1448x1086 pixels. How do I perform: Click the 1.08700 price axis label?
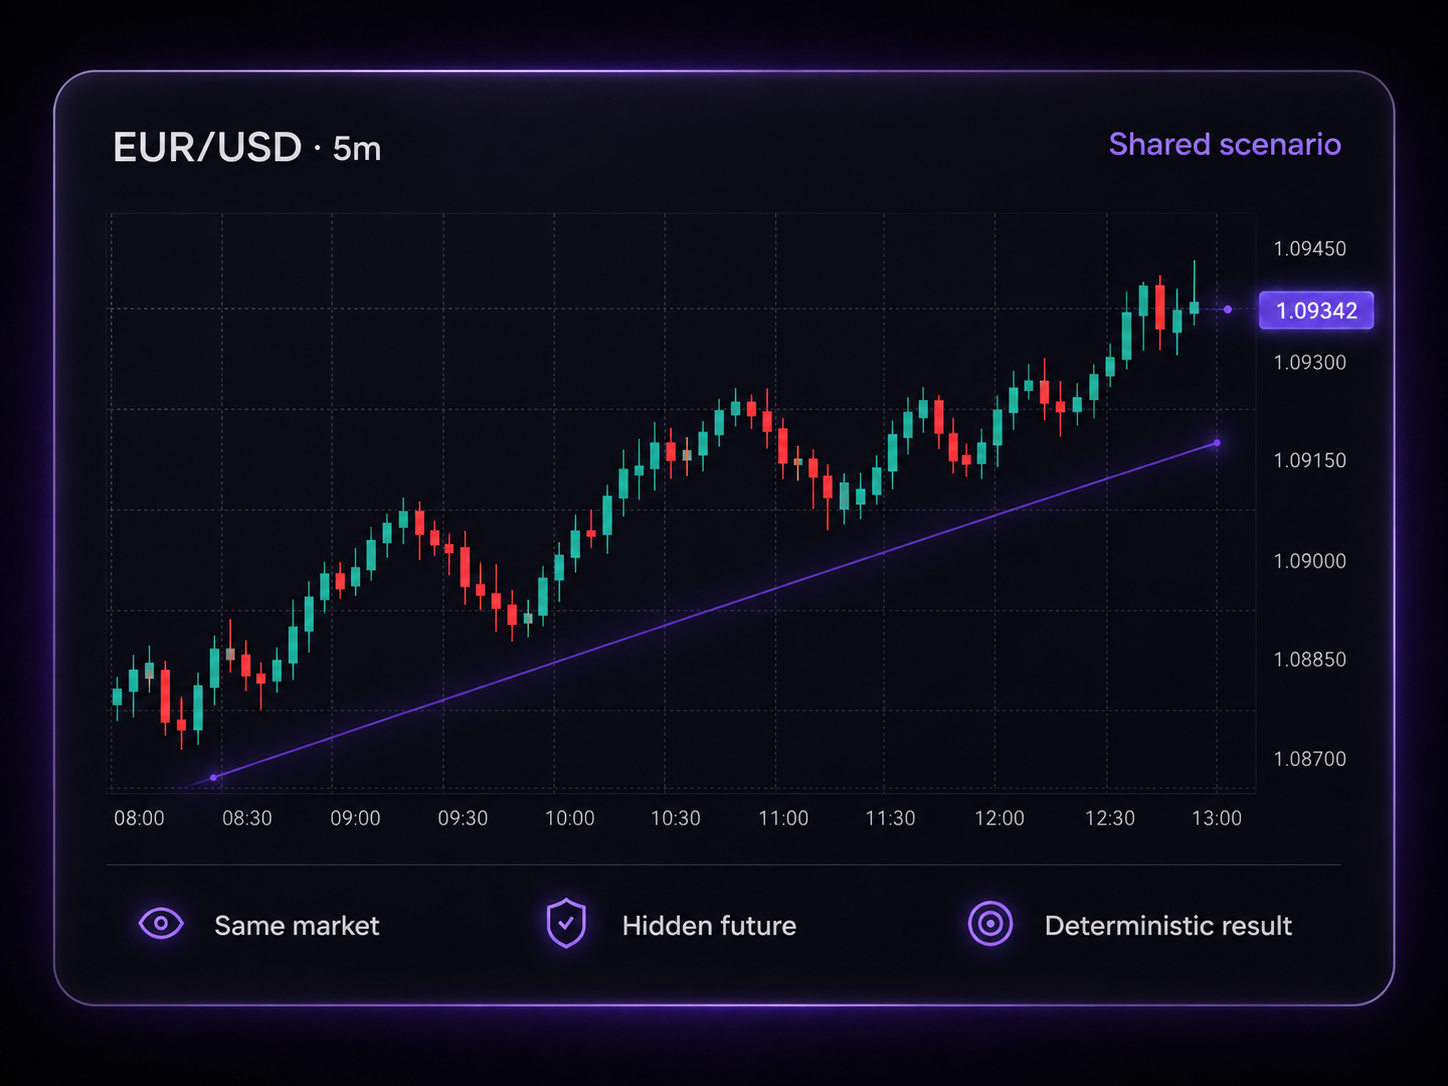tap(1309, 759)
